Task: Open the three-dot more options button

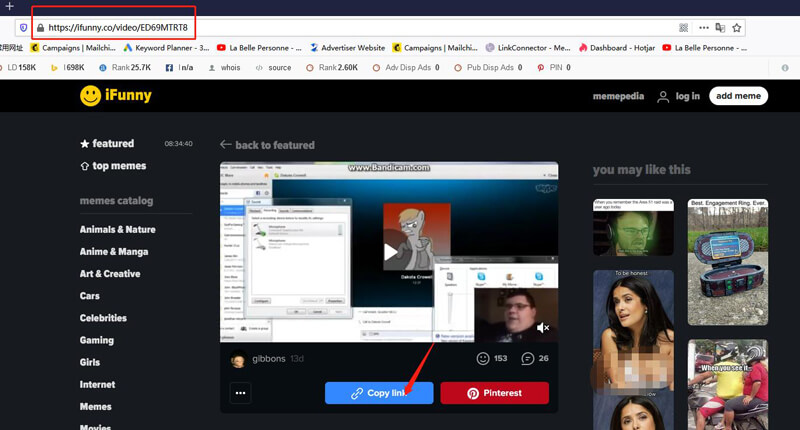Action: click(240, 393)
